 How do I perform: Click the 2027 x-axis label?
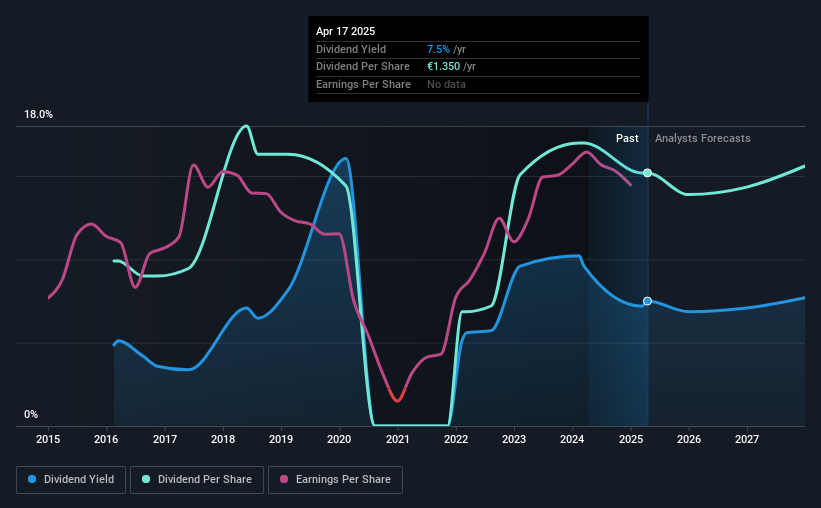click(747, 439)
